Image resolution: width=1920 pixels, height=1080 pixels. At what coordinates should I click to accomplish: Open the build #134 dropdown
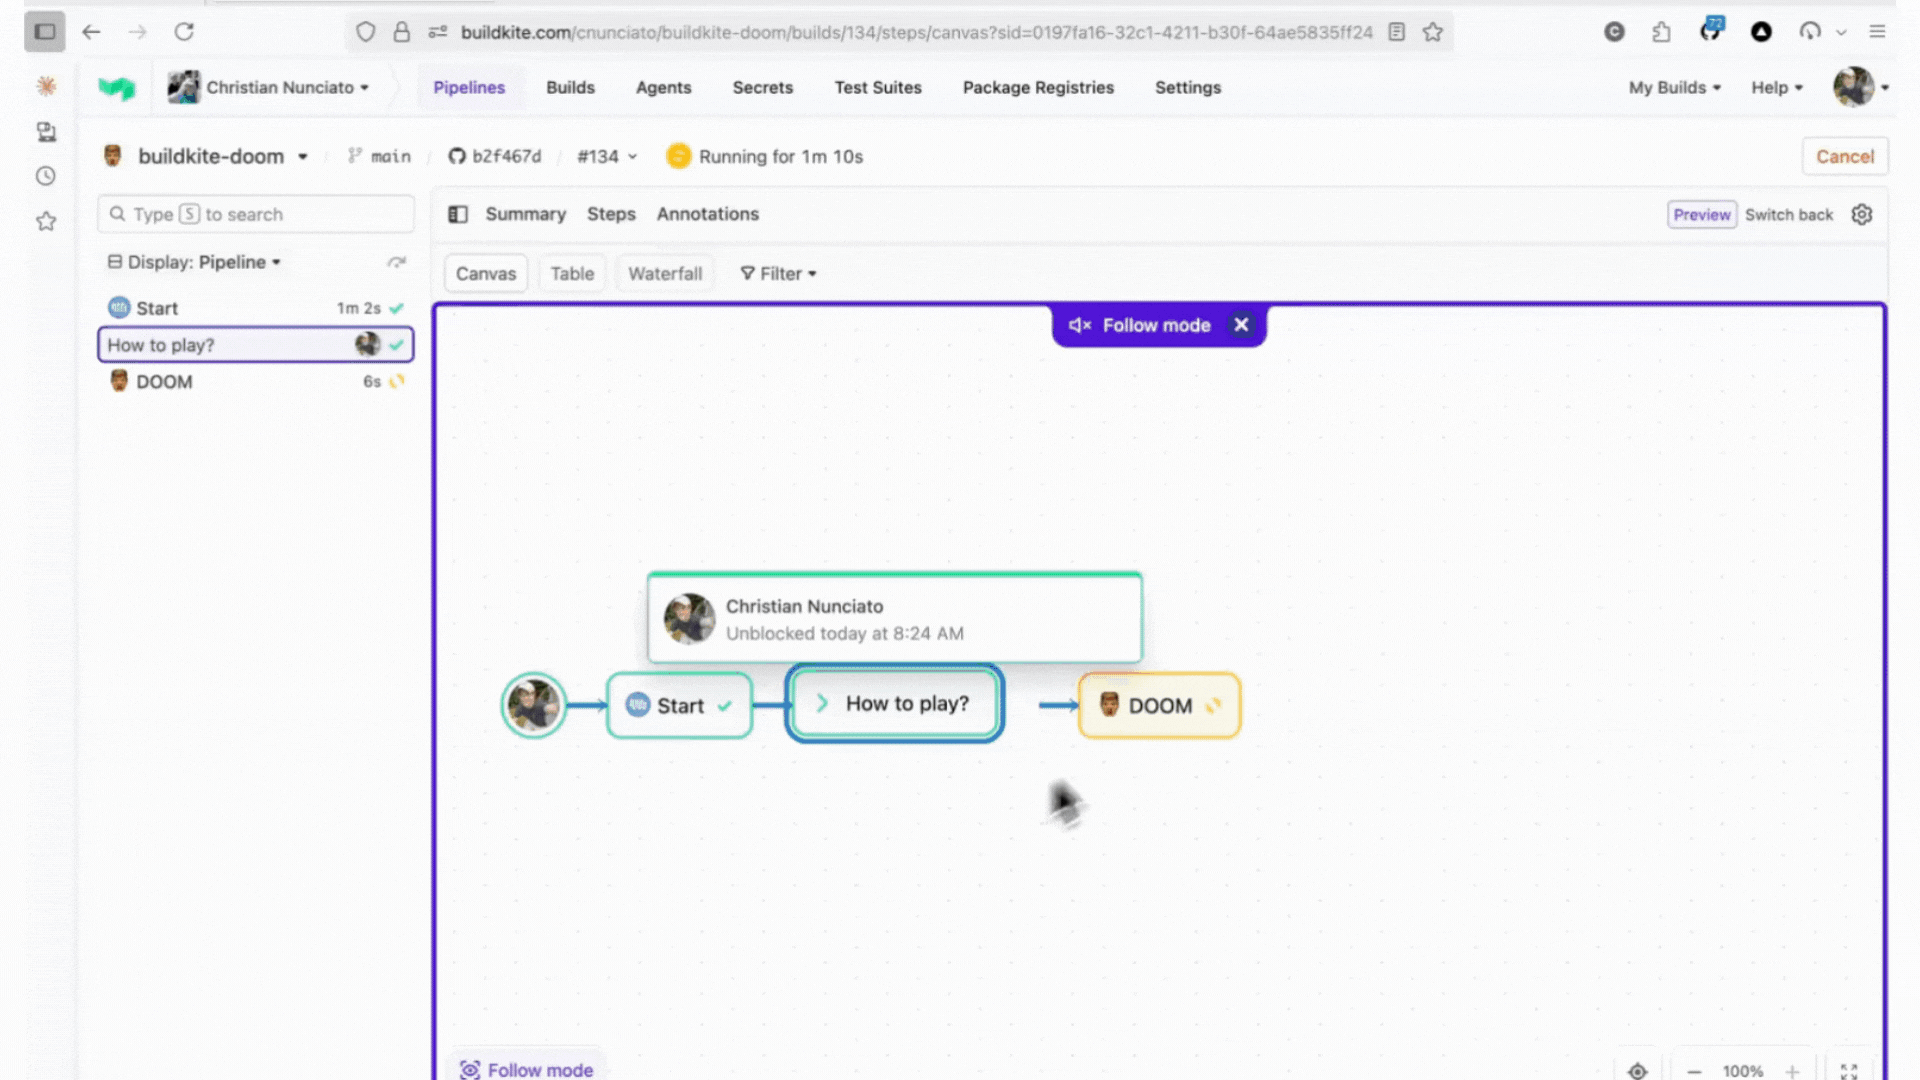[x=605, y=156]
